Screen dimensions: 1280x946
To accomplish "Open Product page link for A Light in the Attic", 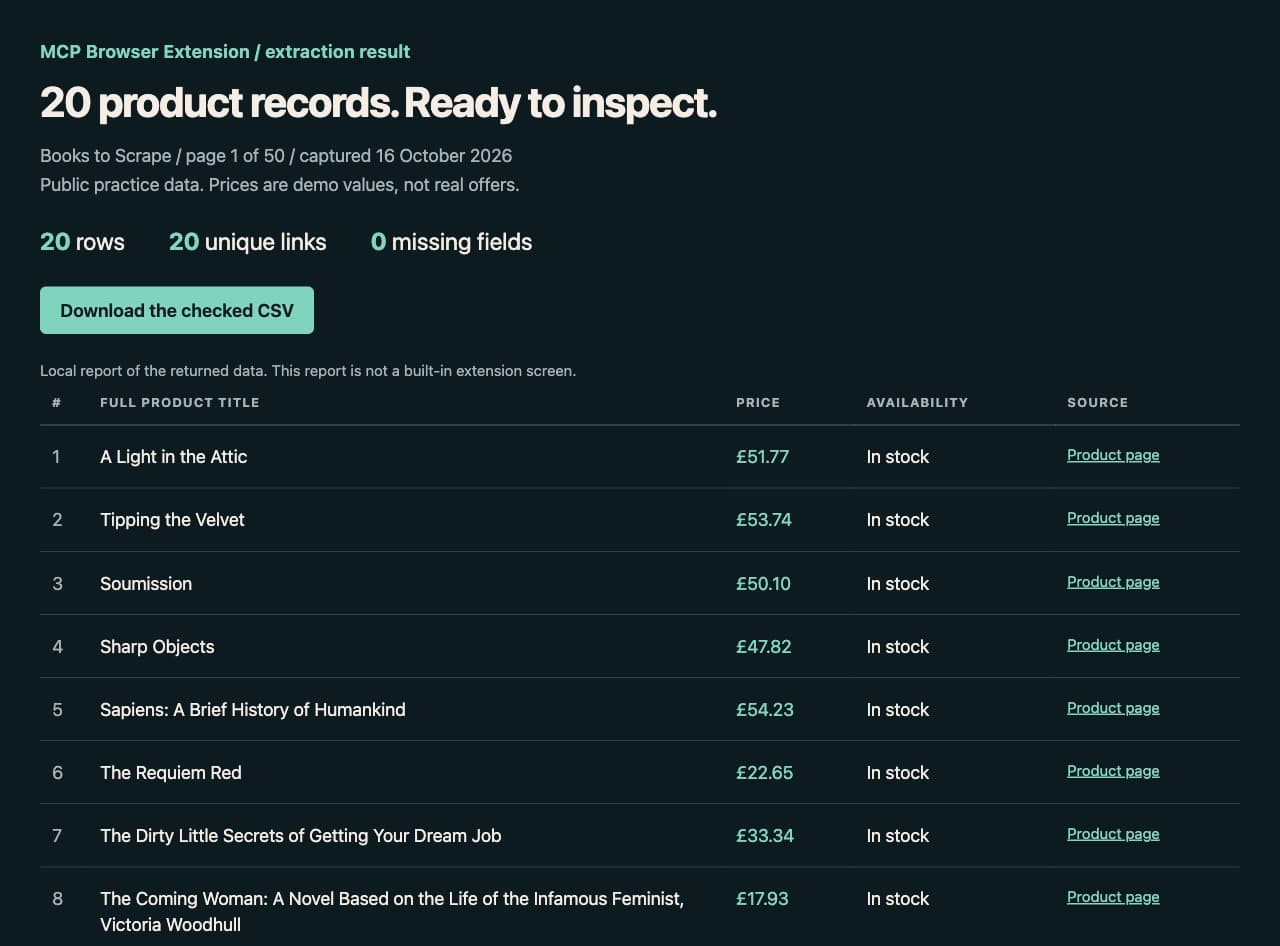I will [1113, 455].
